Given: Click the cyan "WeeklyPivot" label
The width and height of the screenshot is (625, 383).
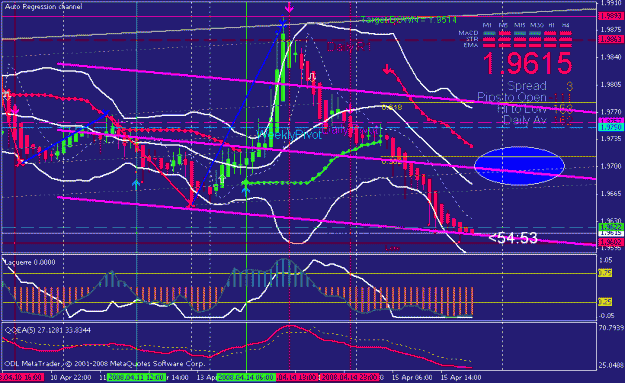Looking at the screenshot, I should tap(290, 135).
